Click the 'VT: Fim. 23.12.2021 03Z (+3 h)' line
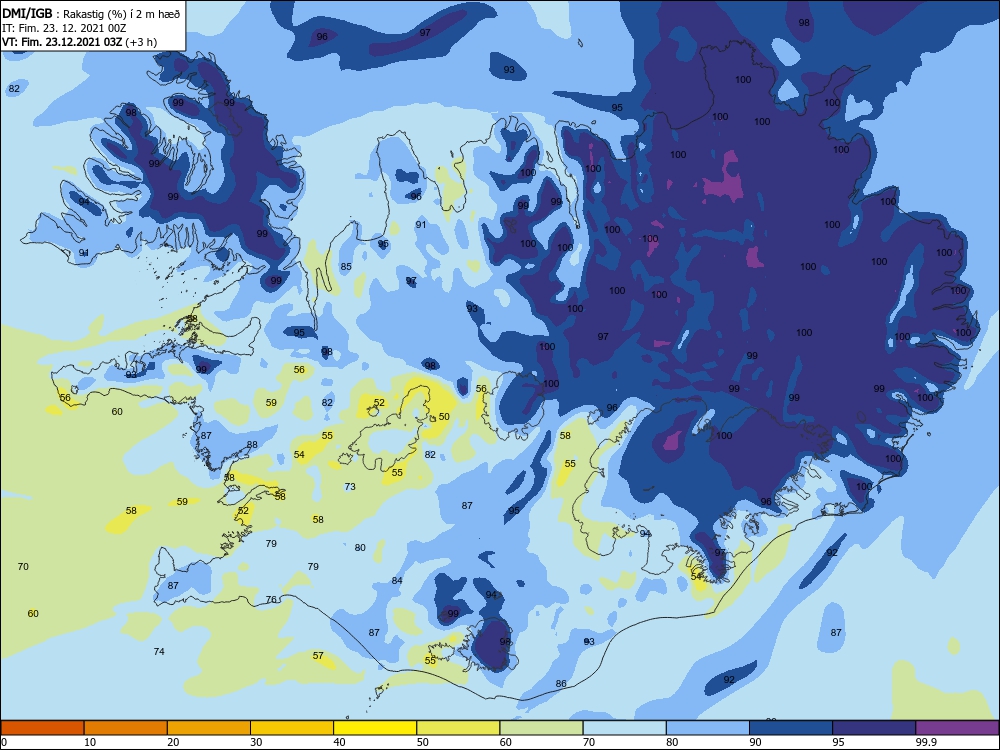The width and height of the screenshot is (1000, 750). tap(79, 42)
